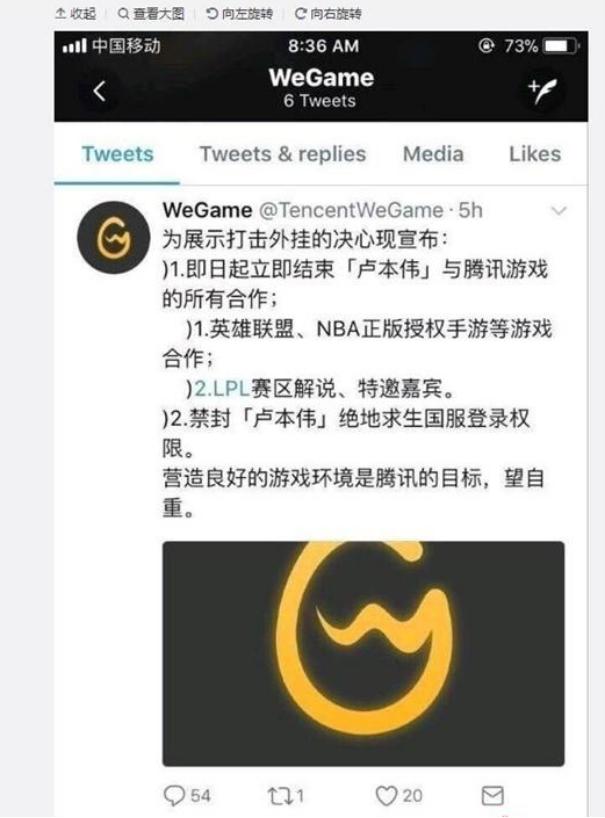Select the Likes tab

(535, 154)
